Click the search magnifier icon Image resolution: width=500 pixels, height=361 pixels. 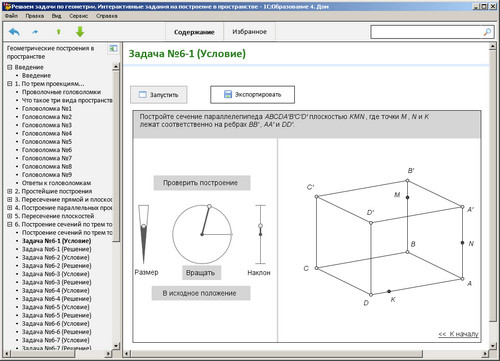click(487, 32)
